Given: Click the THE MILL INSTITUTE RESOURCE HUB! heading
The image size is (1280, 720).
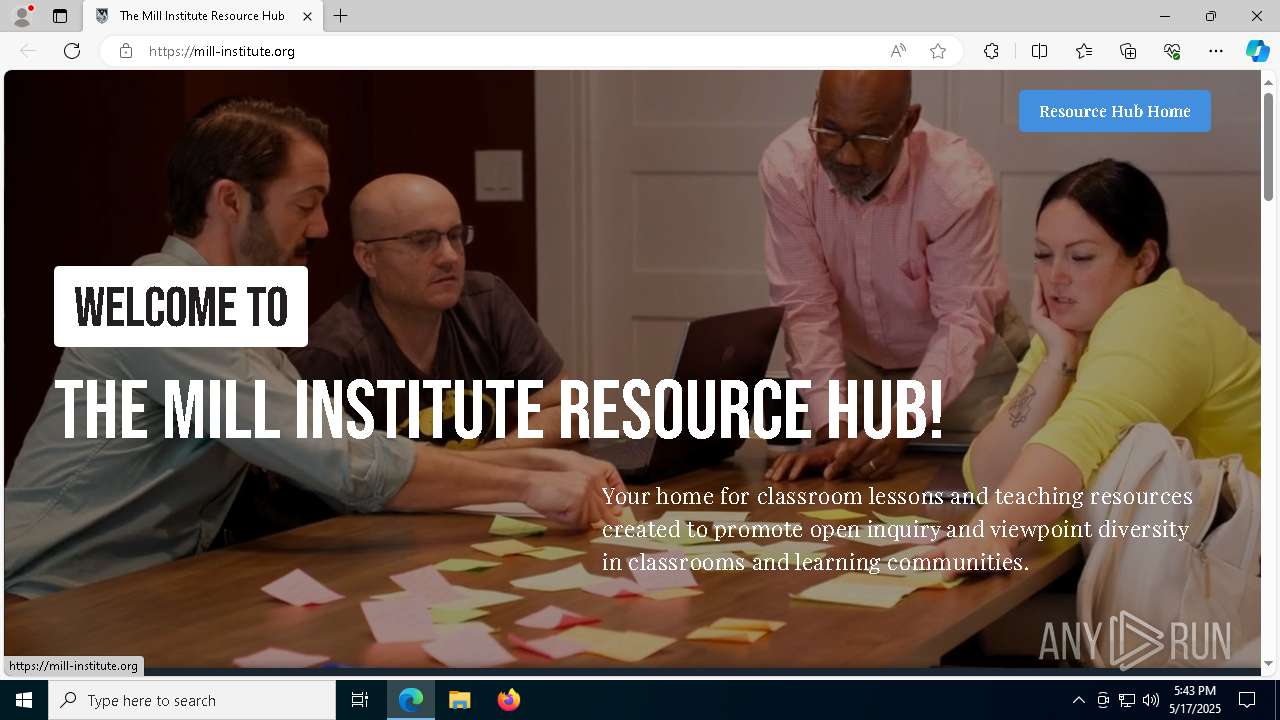Looking at the screenshot, I should point(499,410).
